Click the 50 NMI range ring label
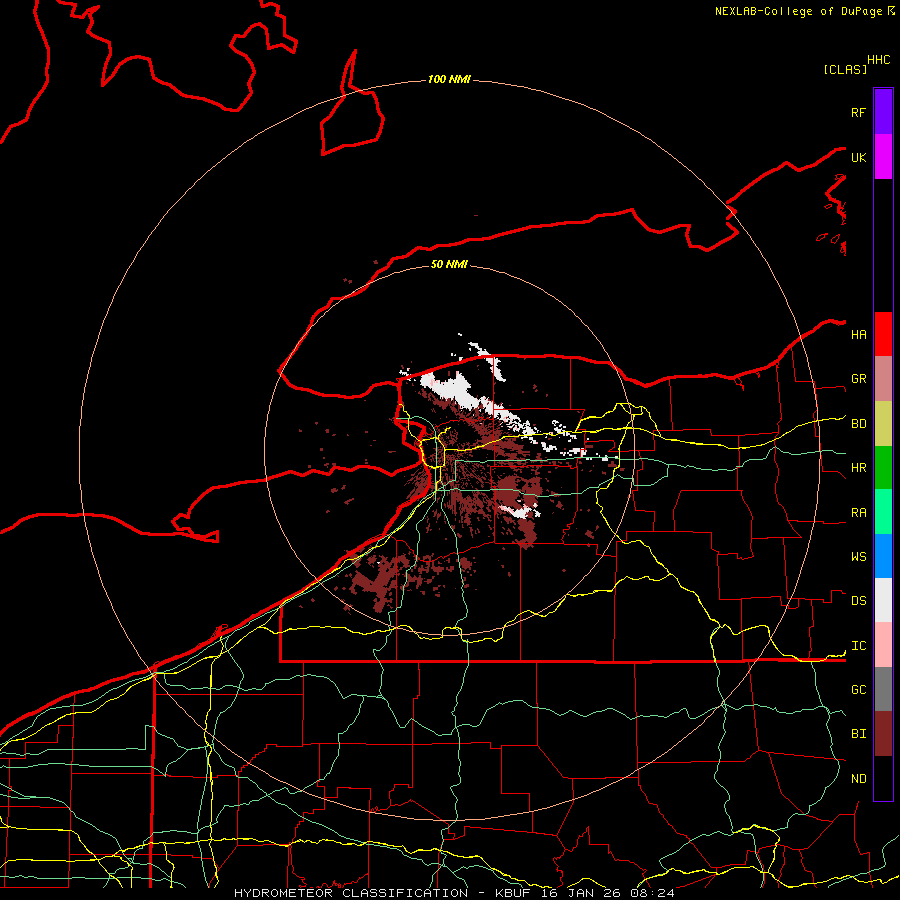The width and height of the screenshot is (900, 900). [449, 264]
